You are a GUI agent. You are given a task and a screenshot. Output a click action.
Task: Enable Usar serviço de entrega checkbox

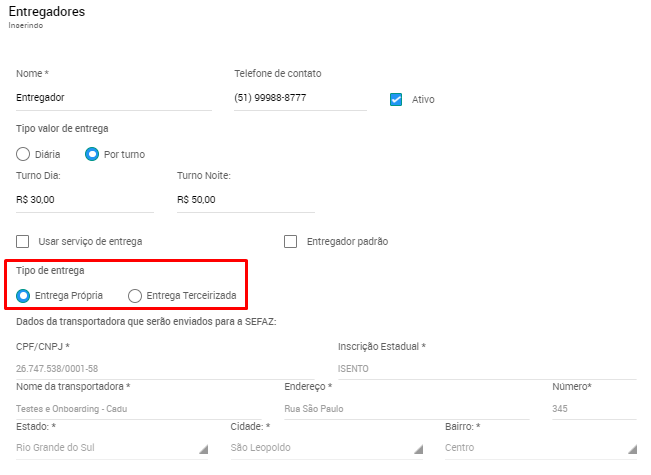point(24,241)
